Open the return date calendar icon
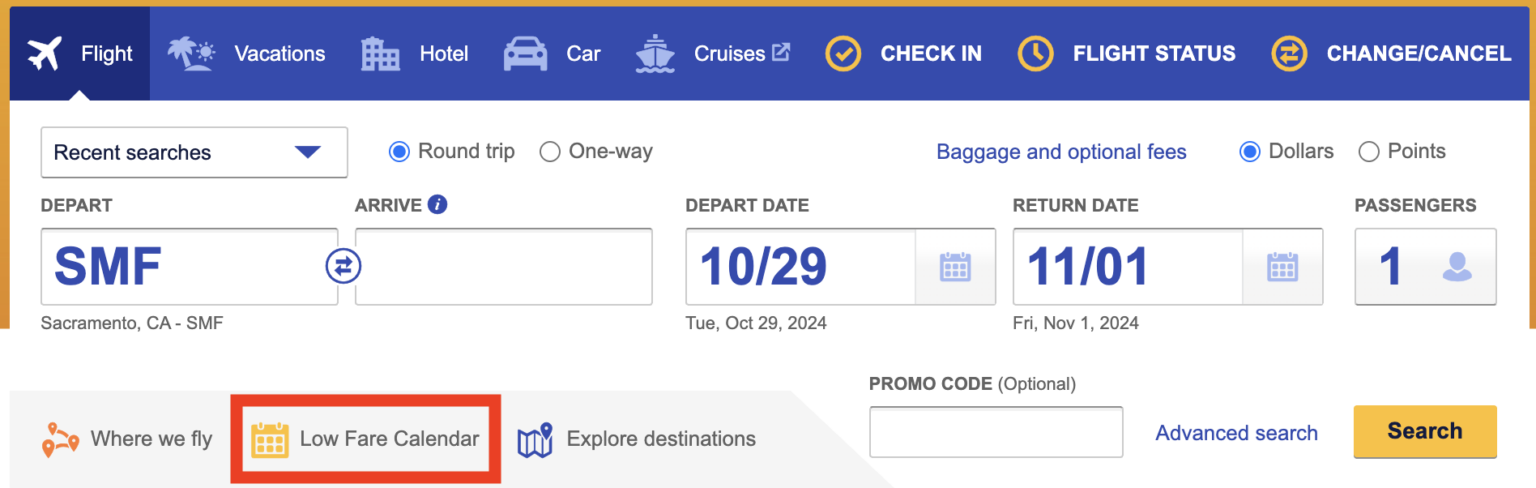Screen dimensions: 1536x488 coord(1282,266)
